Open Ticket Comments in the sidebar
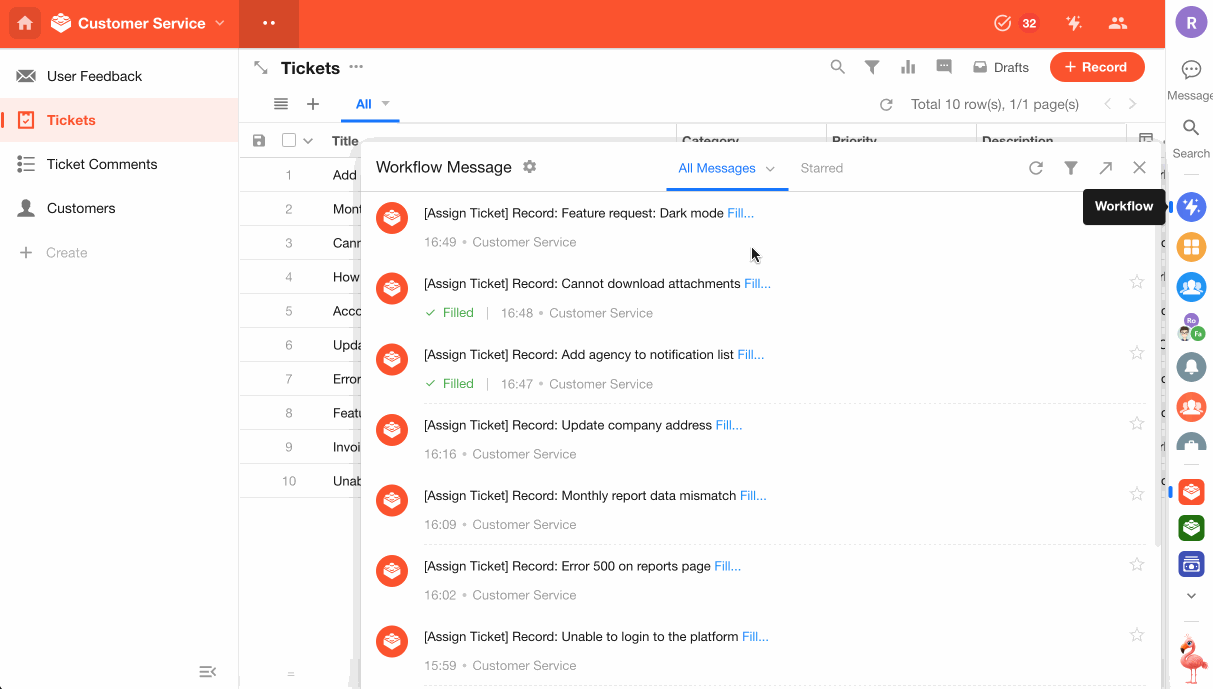1213x689 pixels. tap(102, 164)
